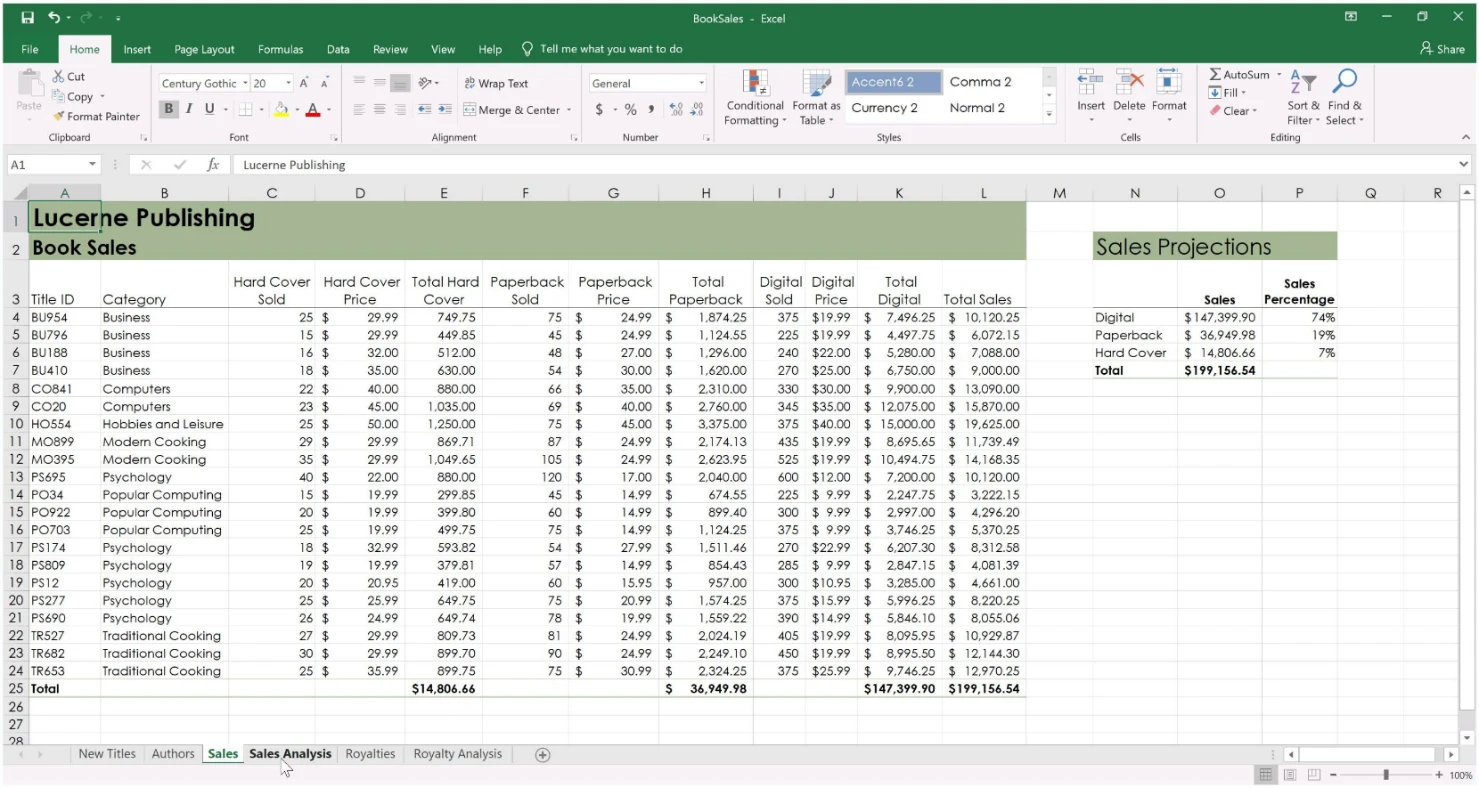The height and width of the screenshot is (788, 1479).
Task: Expand the Name Box dropdown arrow
Action: coord(93,165)
